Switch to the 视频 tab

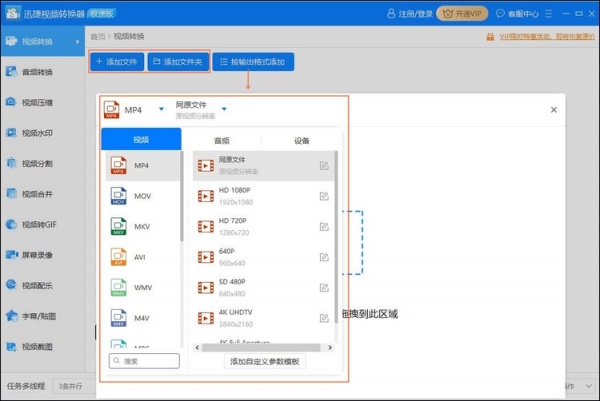141,139
